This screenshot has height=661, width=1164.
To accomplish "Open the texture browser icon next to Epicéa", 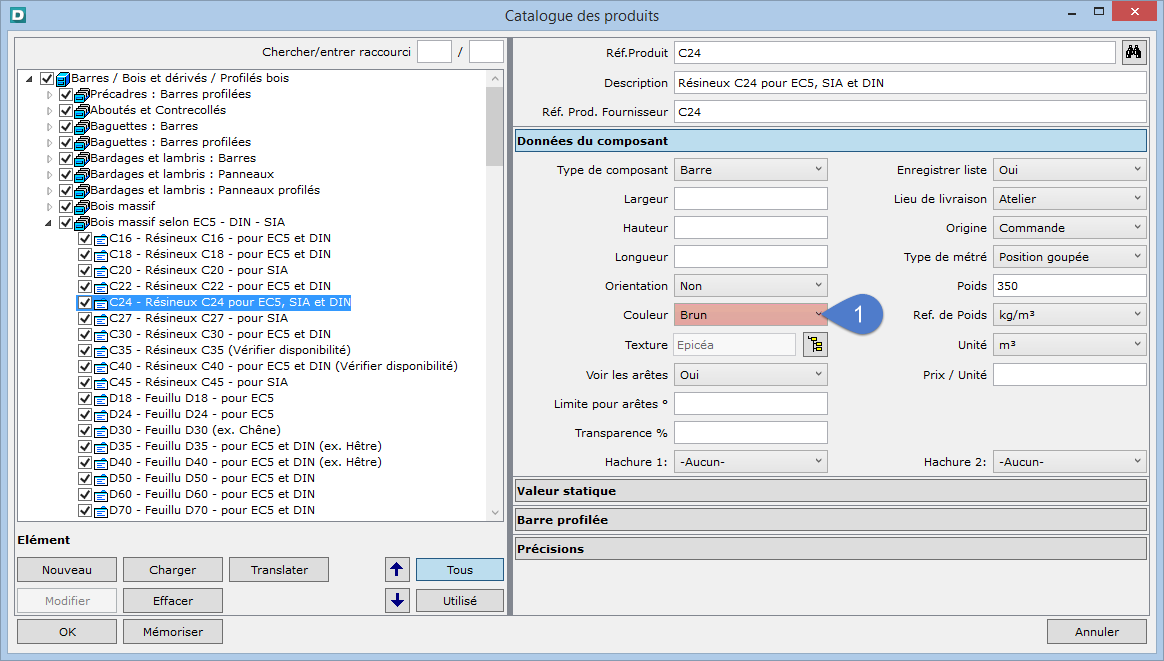I will tap(816, 345).
